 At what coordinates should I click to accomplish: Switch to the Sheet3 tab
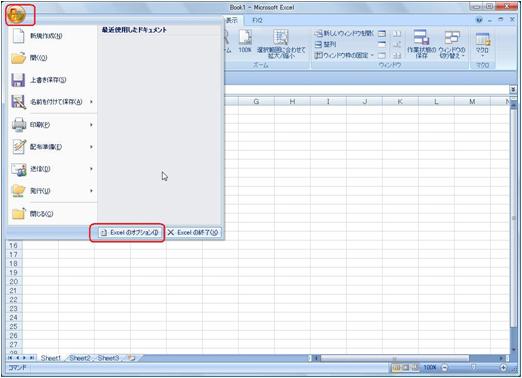(x=108, y=358)
